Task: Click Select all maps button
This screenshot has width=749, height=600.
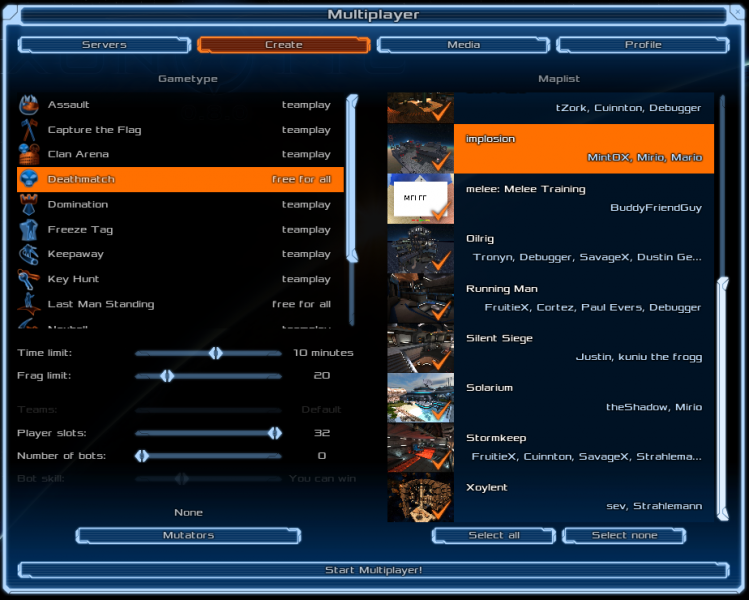Action: [494, 535]
